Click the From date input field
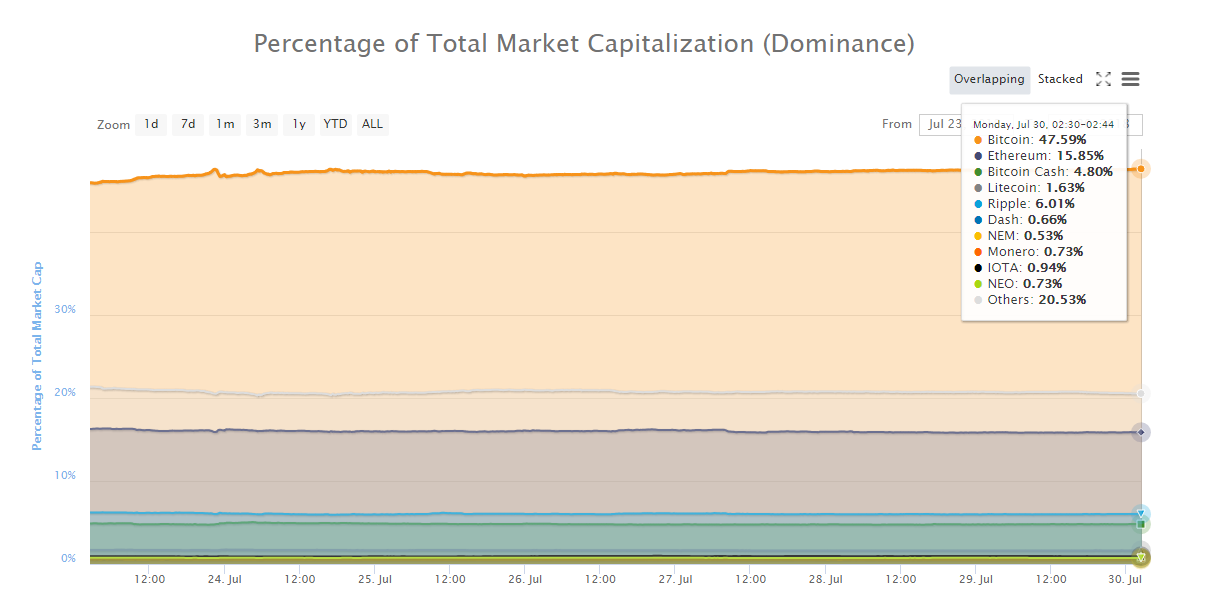1213x598 pixels. pyautogui.click(x=940, y=124)
